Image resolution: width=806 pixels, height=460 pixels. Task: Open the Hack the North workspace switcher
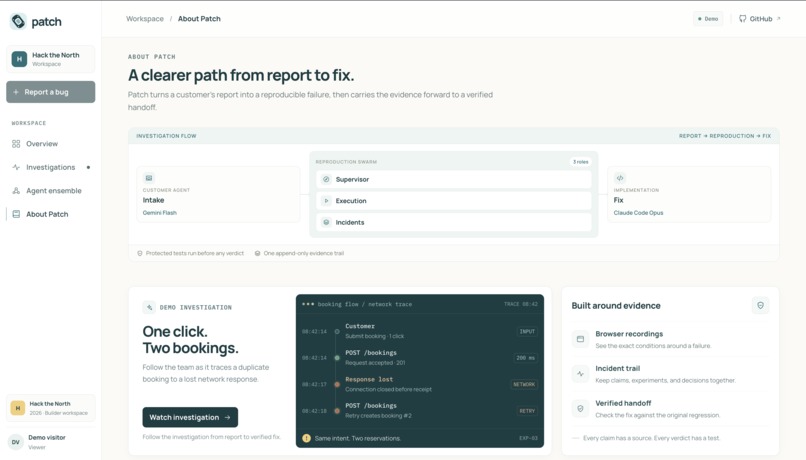click(50, 59)
